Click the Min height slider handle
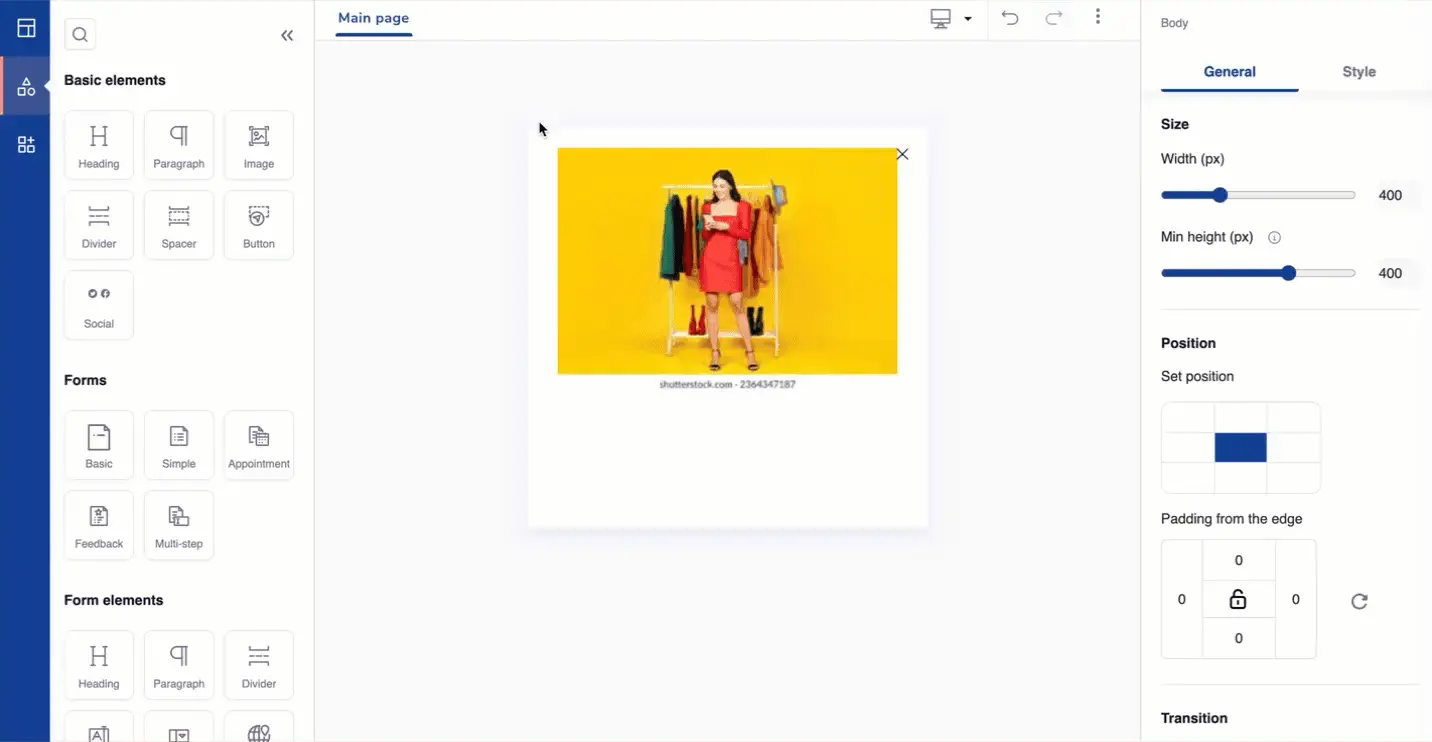This screenshot has width=1432, height=742. point(1288,273)
